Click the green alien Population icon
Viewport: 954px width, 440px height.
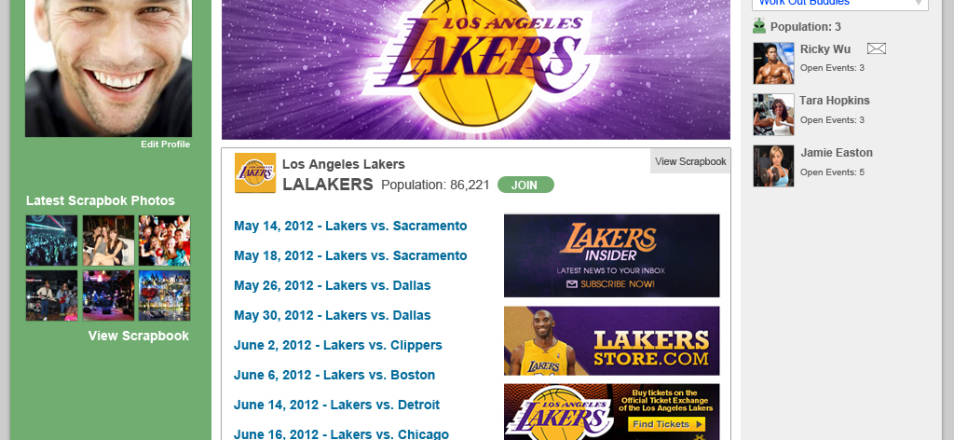click(x=759, y=27)
